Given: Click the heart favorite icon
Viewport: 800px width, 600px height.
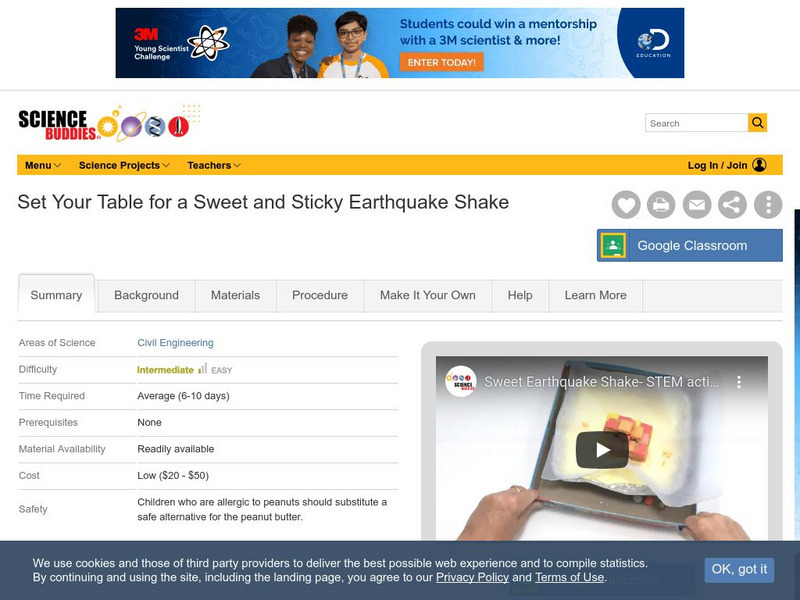Looking at the screenshot, I should 626,205.
